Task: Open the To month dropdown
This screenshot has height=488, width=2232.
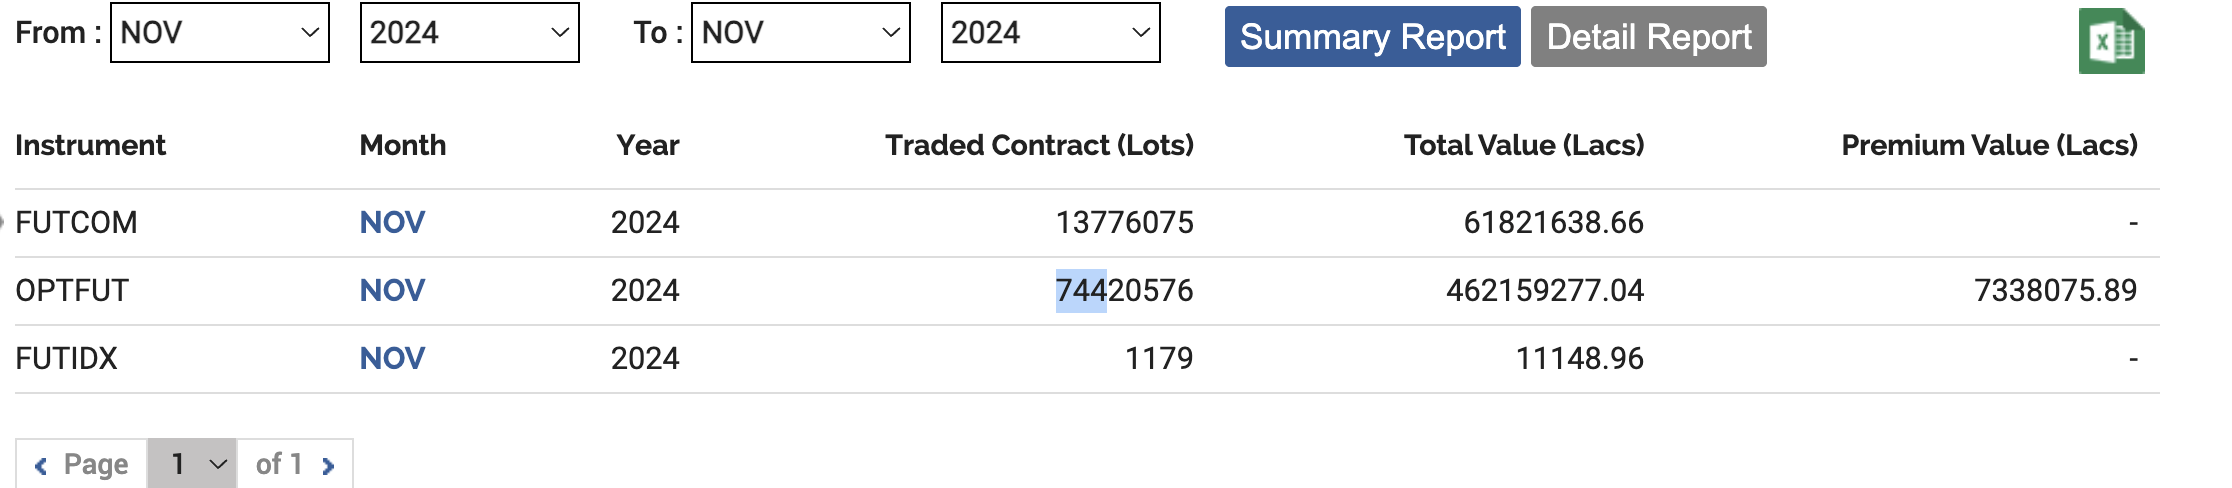Action: pyautogui.click(x=800, y=33)
